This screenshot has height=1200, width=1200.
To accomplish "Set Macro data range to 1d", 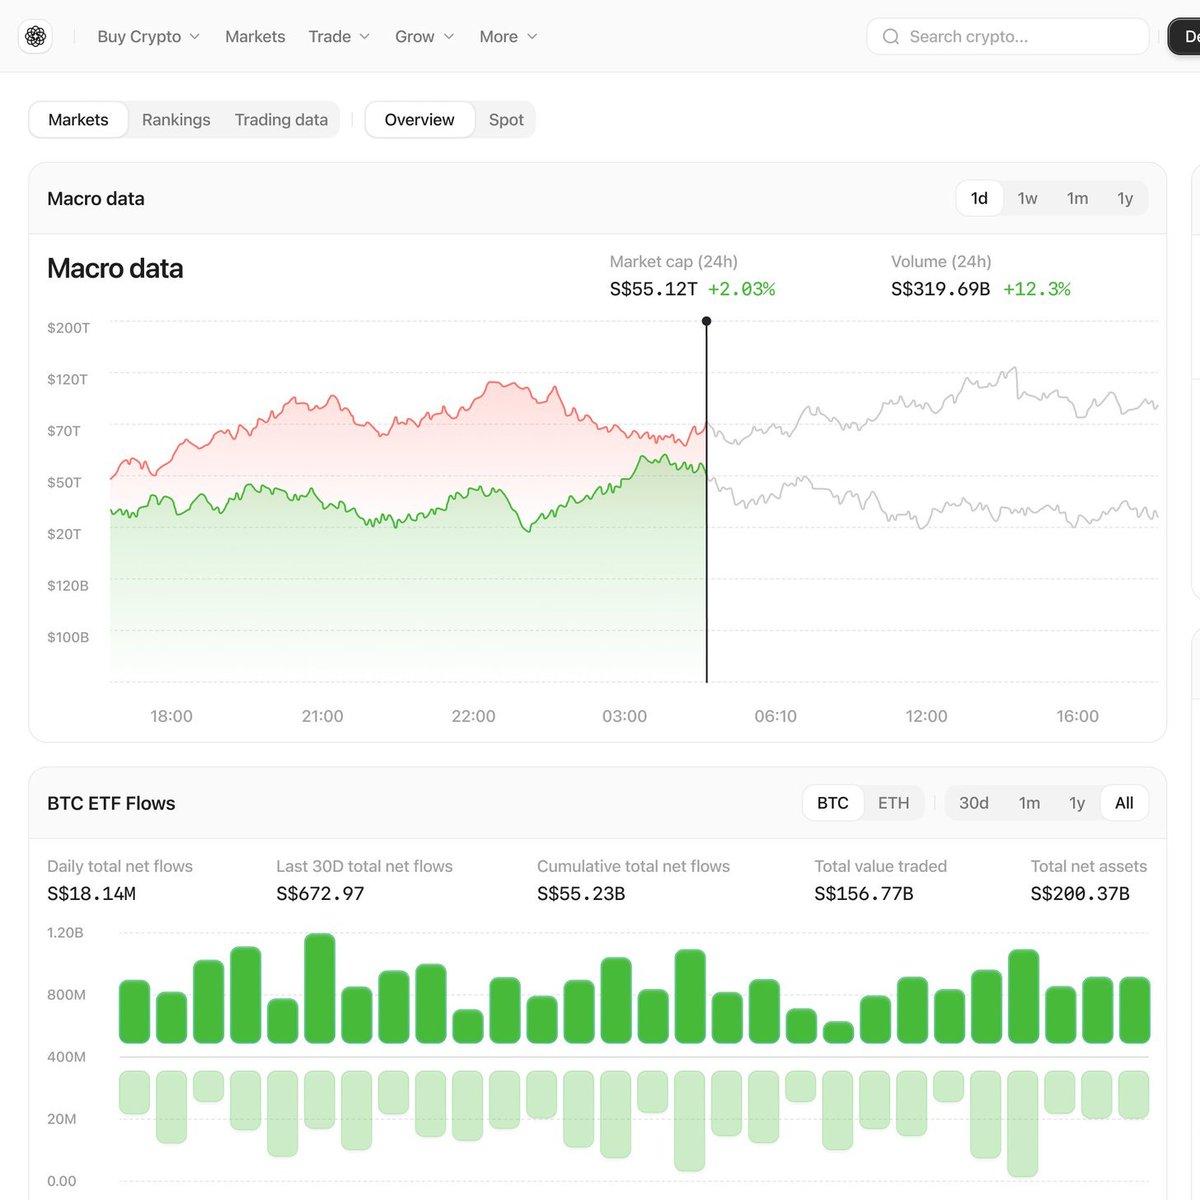I will click(979, 198).
